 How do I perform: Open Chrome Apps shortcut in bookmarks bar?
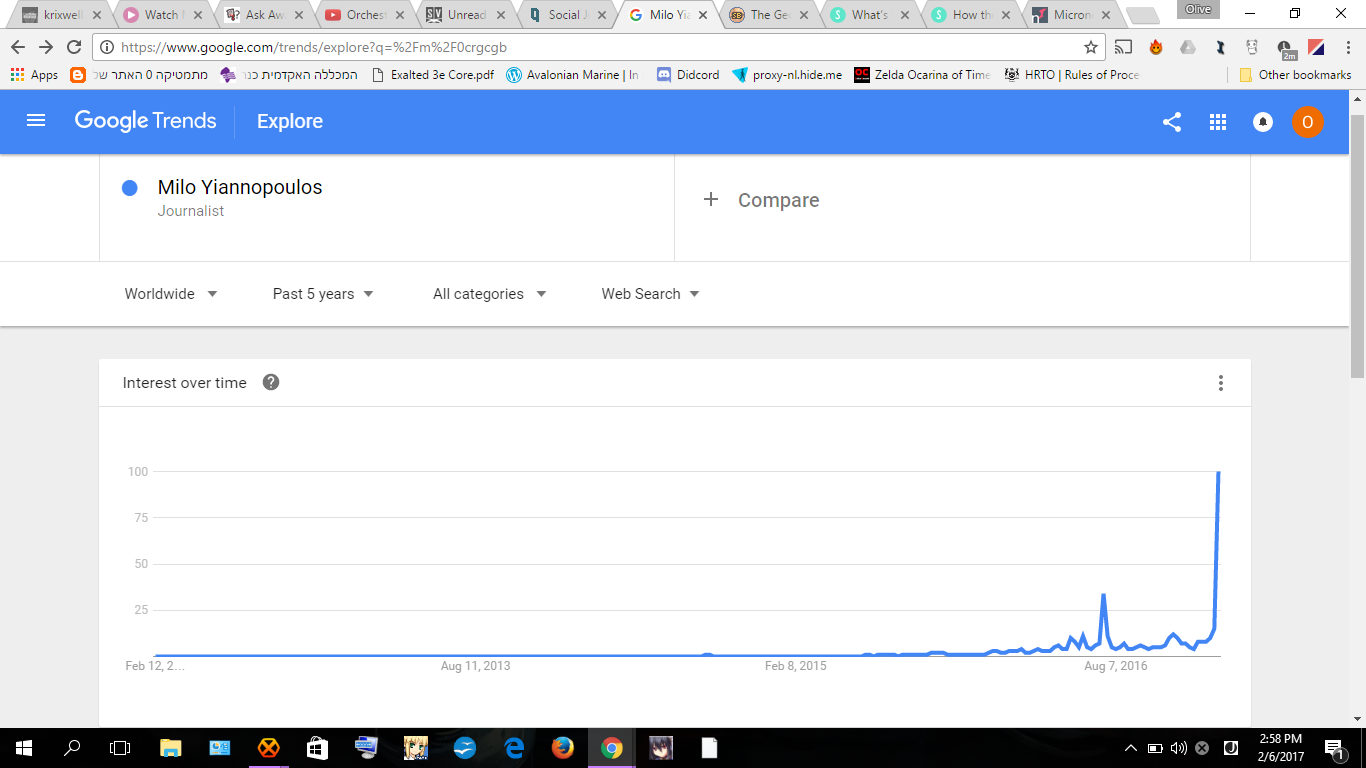tap(34, 75)
